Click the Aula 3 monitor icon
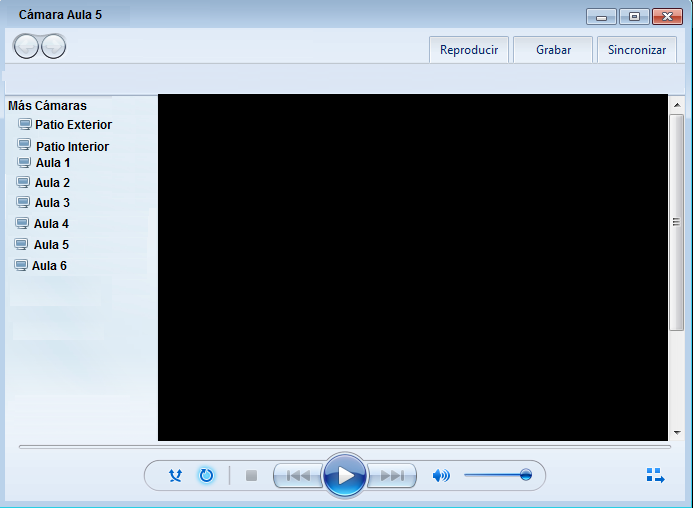 [23, 202]
